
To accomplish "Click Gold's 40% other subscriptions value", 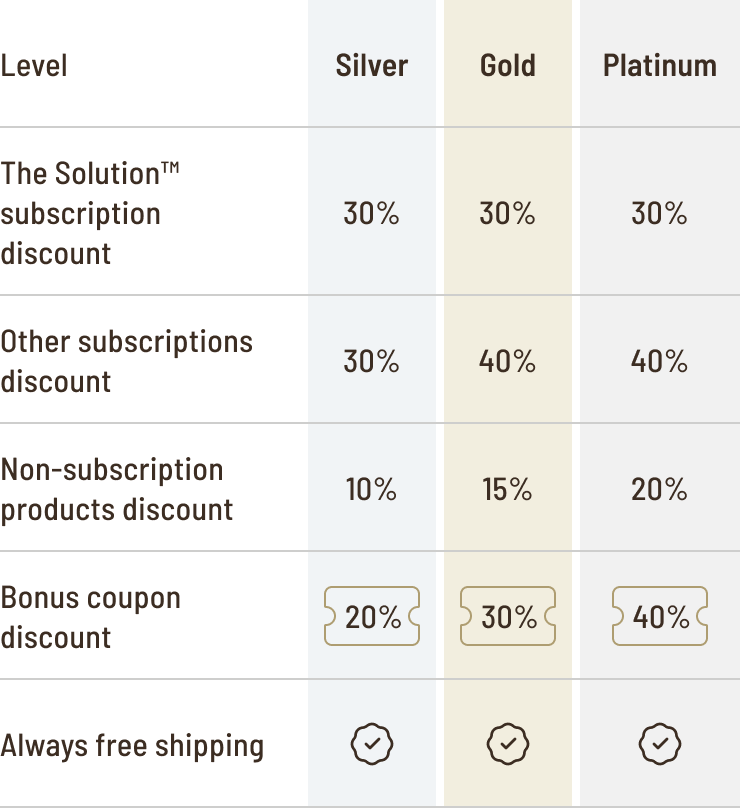I will [x=508, y=361].
